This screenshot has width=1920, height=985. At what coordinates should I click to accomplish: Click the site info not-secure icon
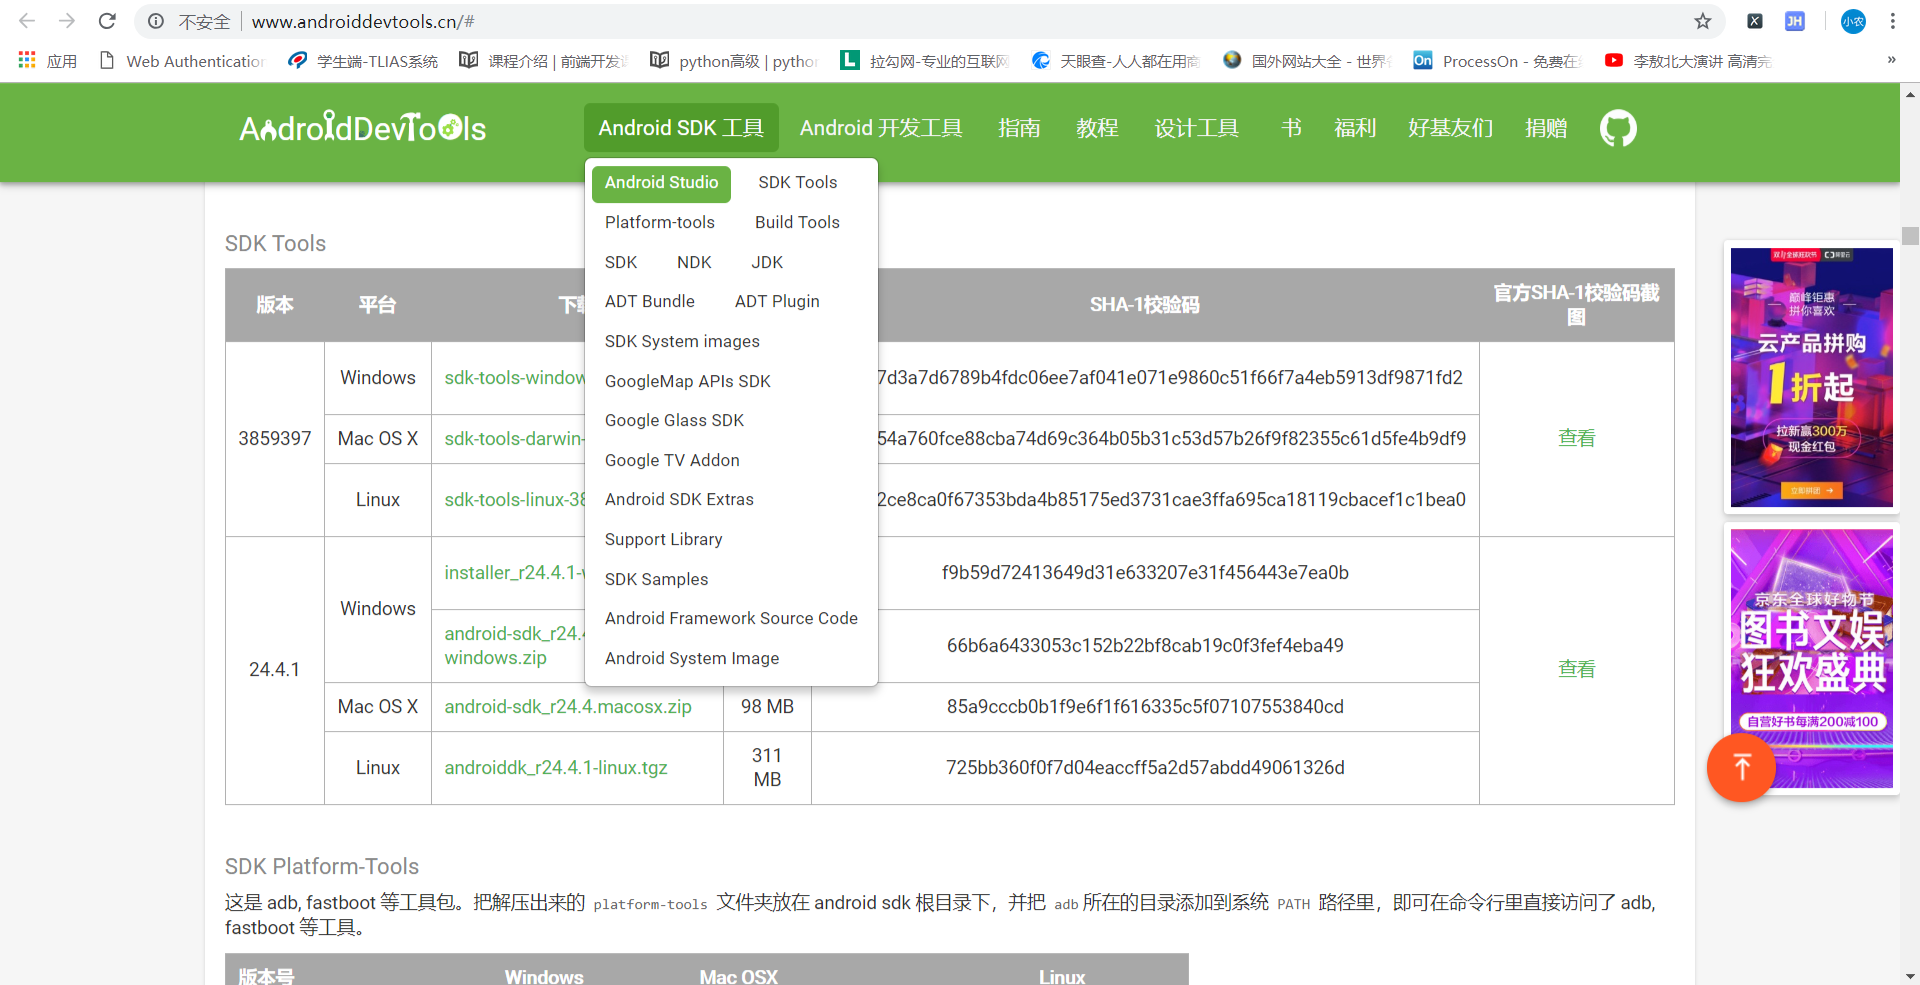click(156, 21)
